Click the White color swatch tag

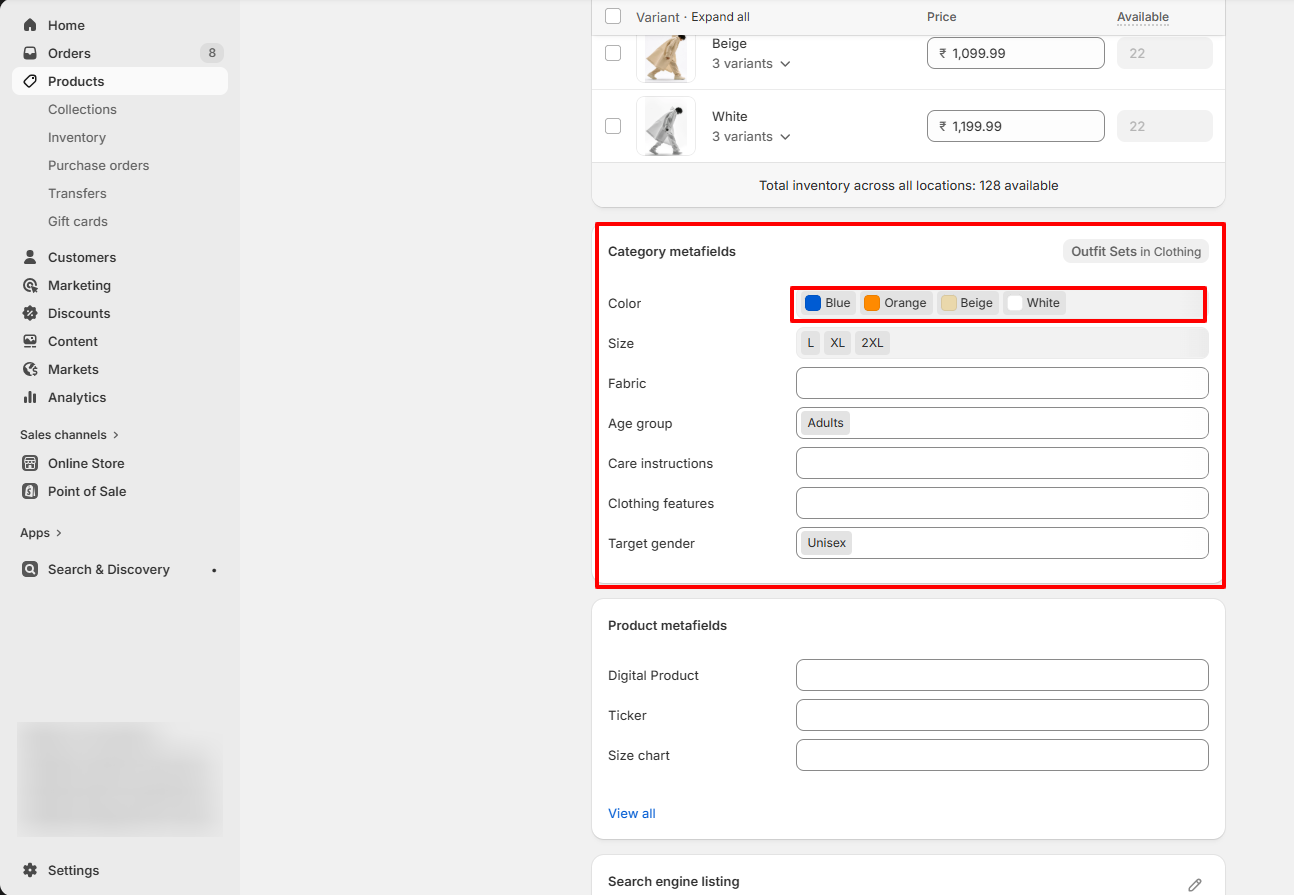[1034, 303]
